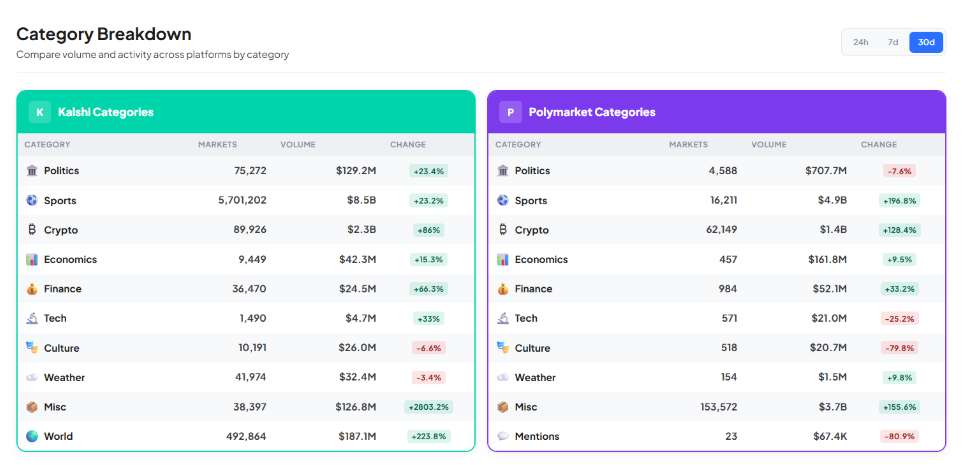
Task: Click the Kalshi Tech microscope icon
Action: click(x=32, y=318)
